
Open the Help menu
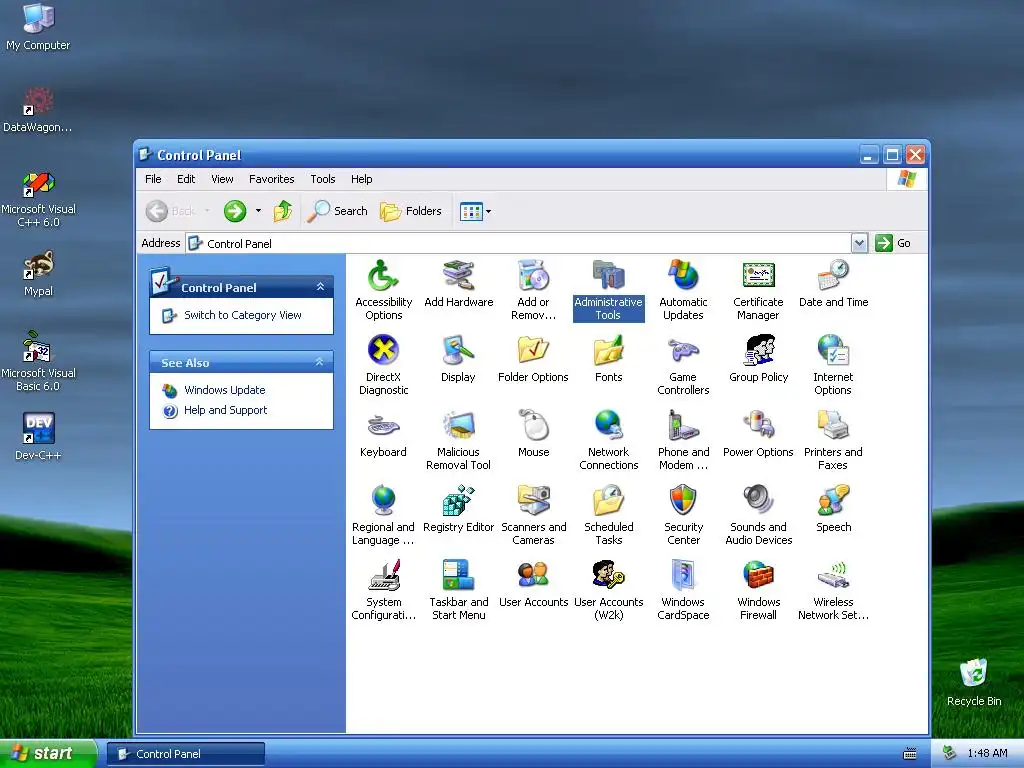coord(361,179)
